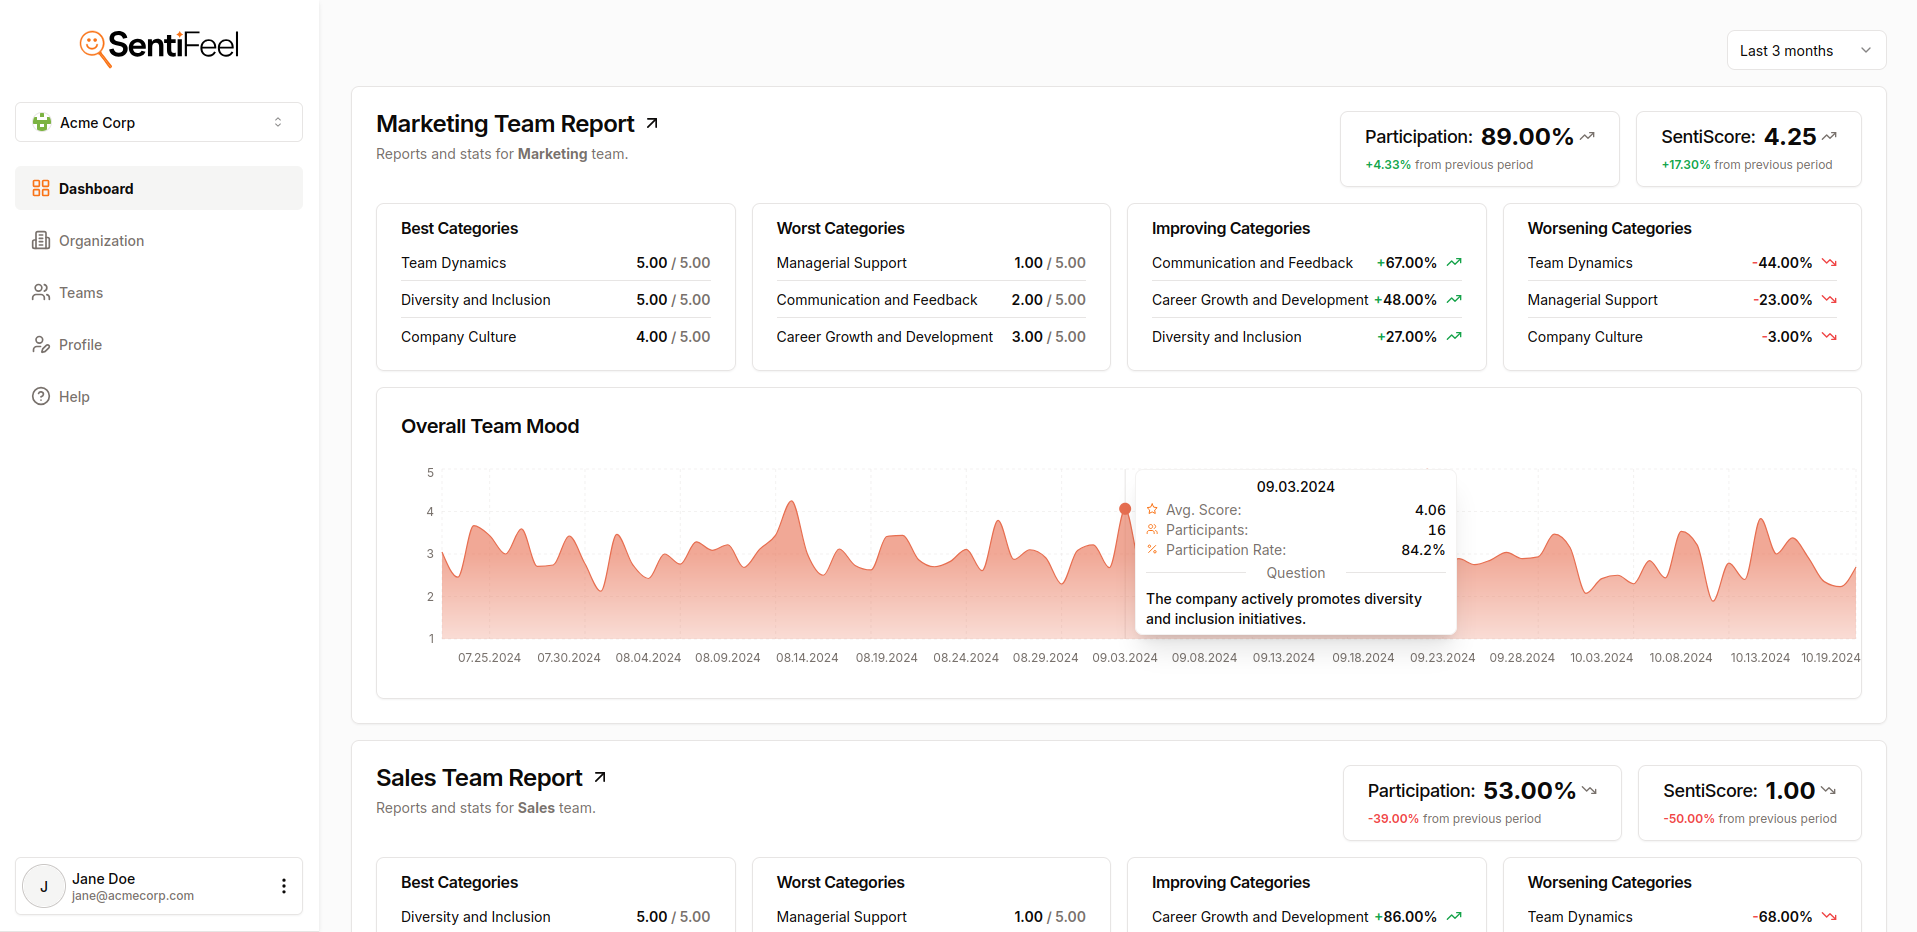Screen dimensions: 1917x932
Task: Click down-trend icon for Company Culture -3.00%
Action: click(1829, 336)
